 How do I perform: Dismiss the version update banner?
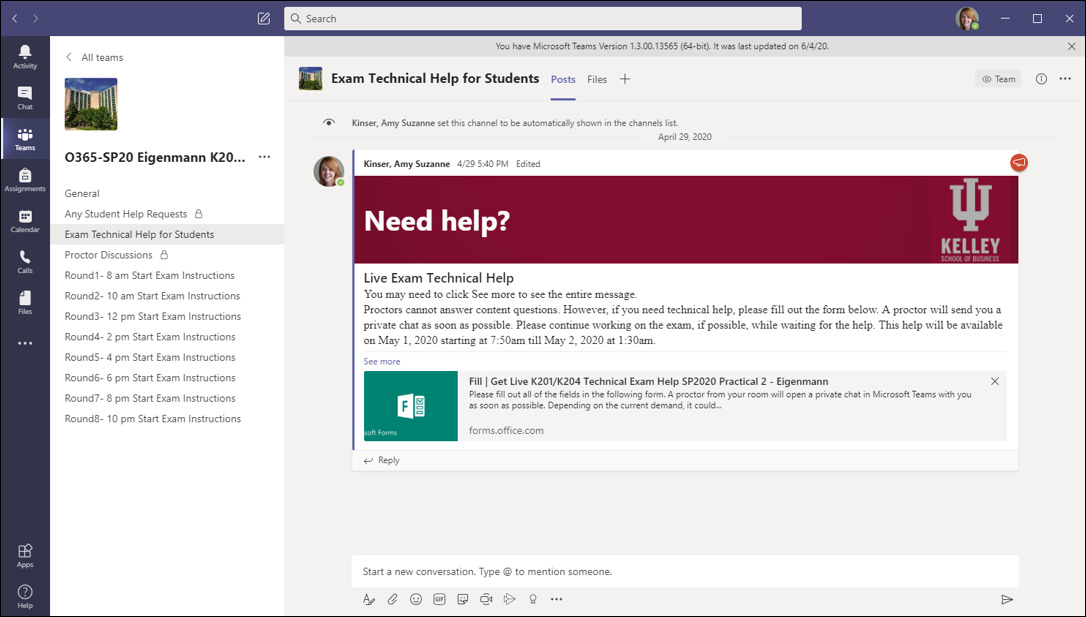tap(1071, 46)
